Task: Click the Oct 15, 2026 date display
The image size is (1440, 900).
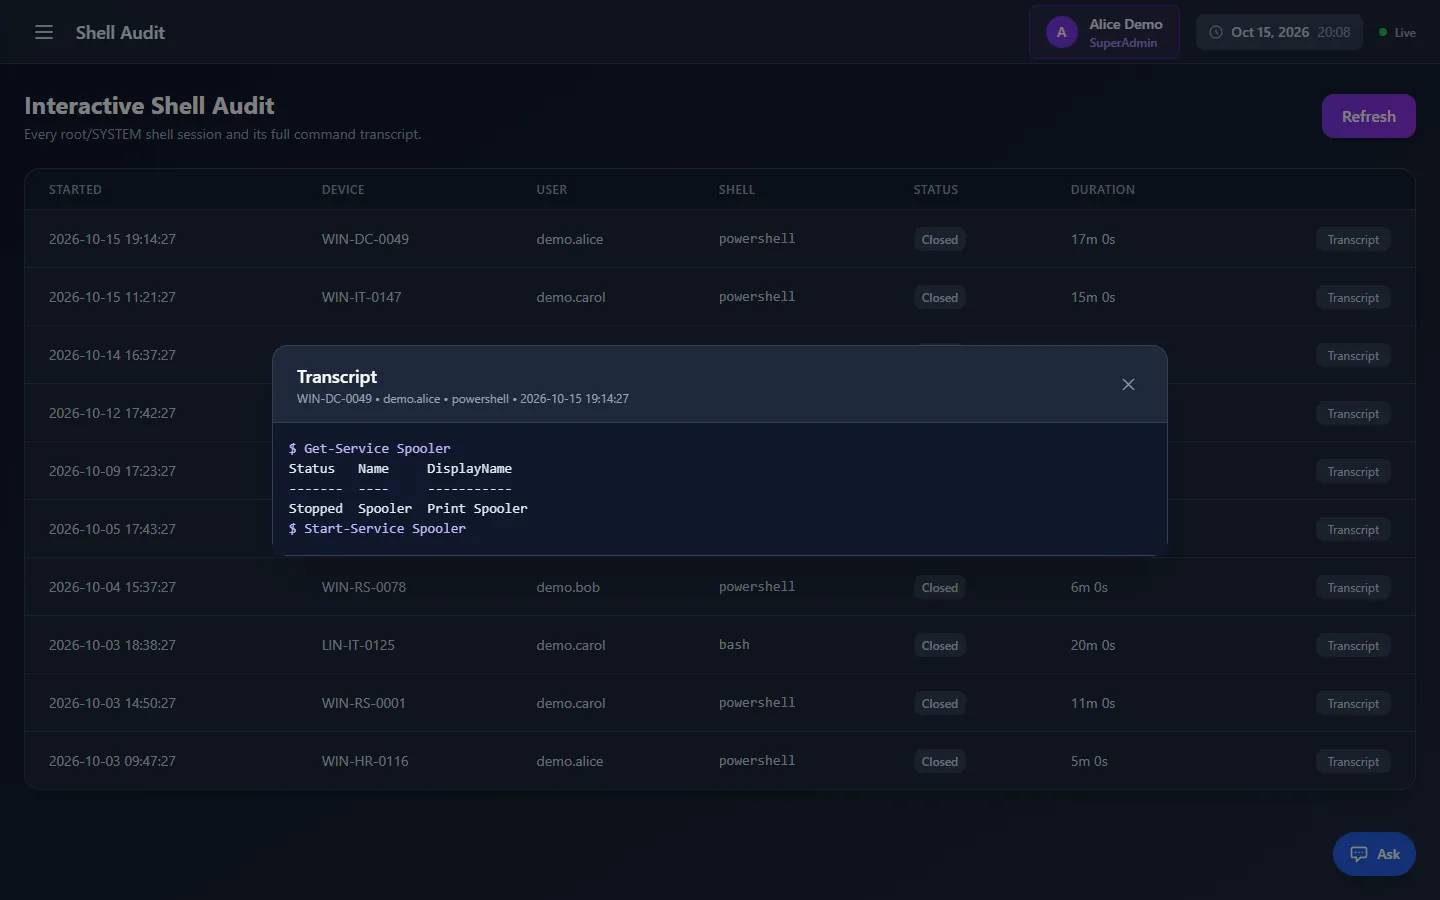Action: point(1270,32)
